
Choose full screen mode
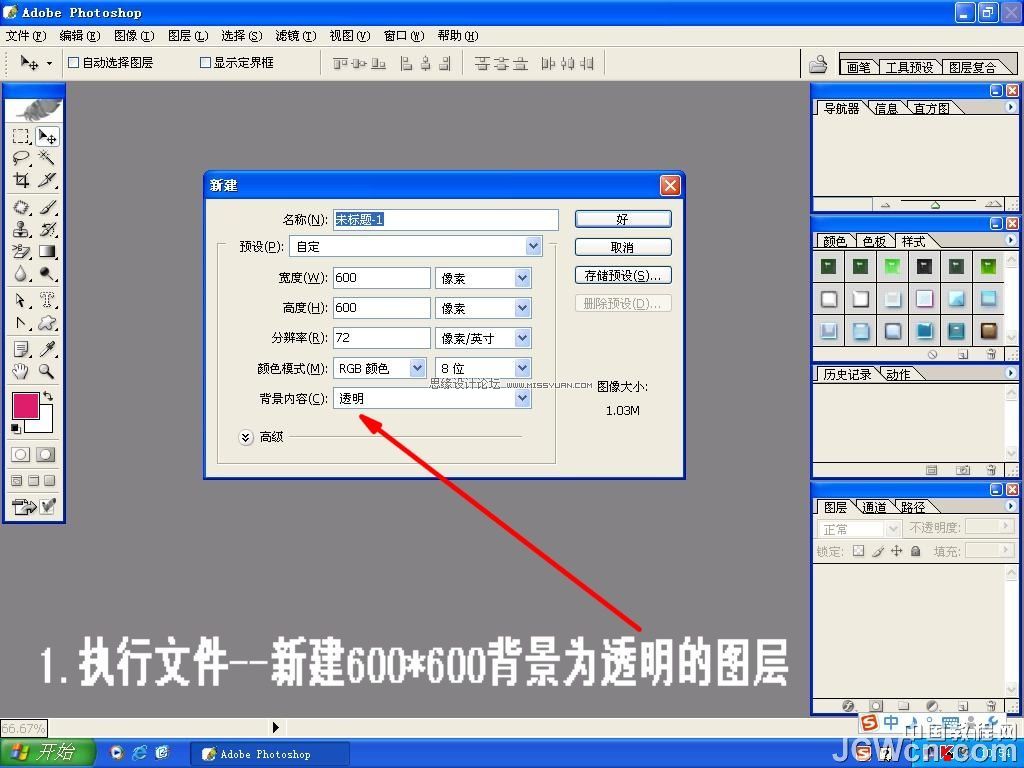(49, 481)
